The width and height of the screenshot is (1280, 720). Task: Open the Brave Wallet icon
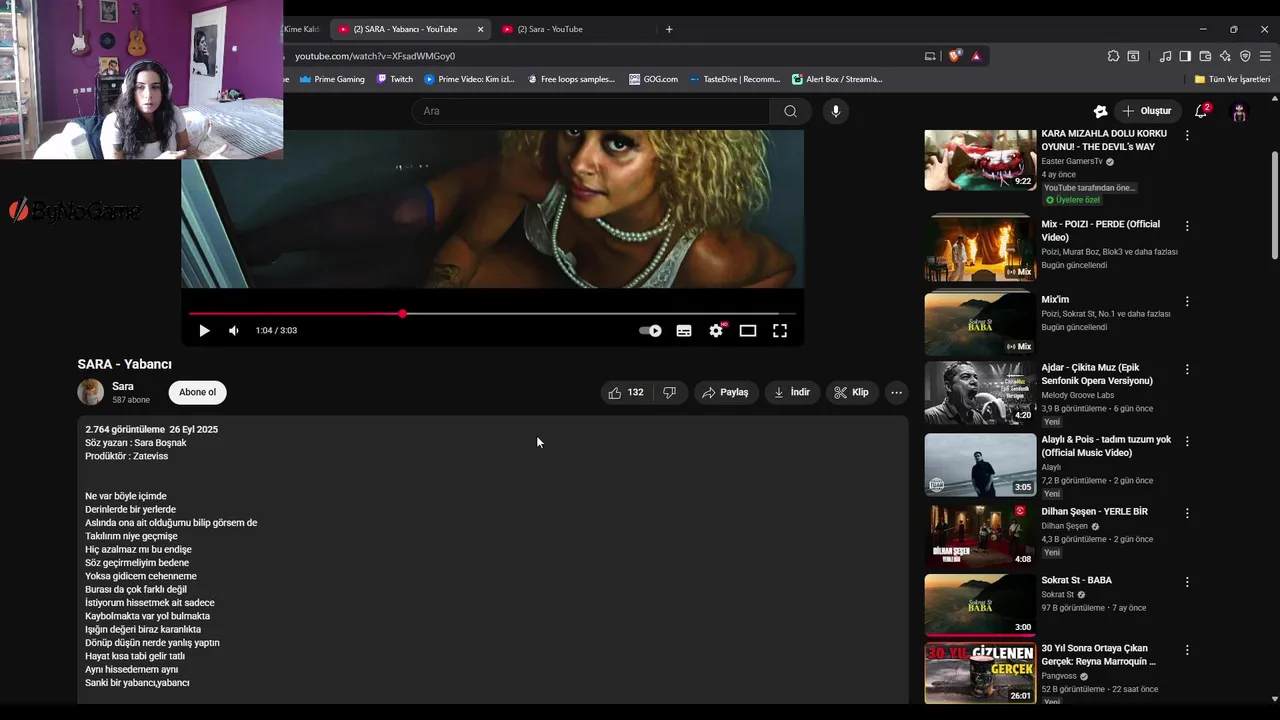(1205, 56)
